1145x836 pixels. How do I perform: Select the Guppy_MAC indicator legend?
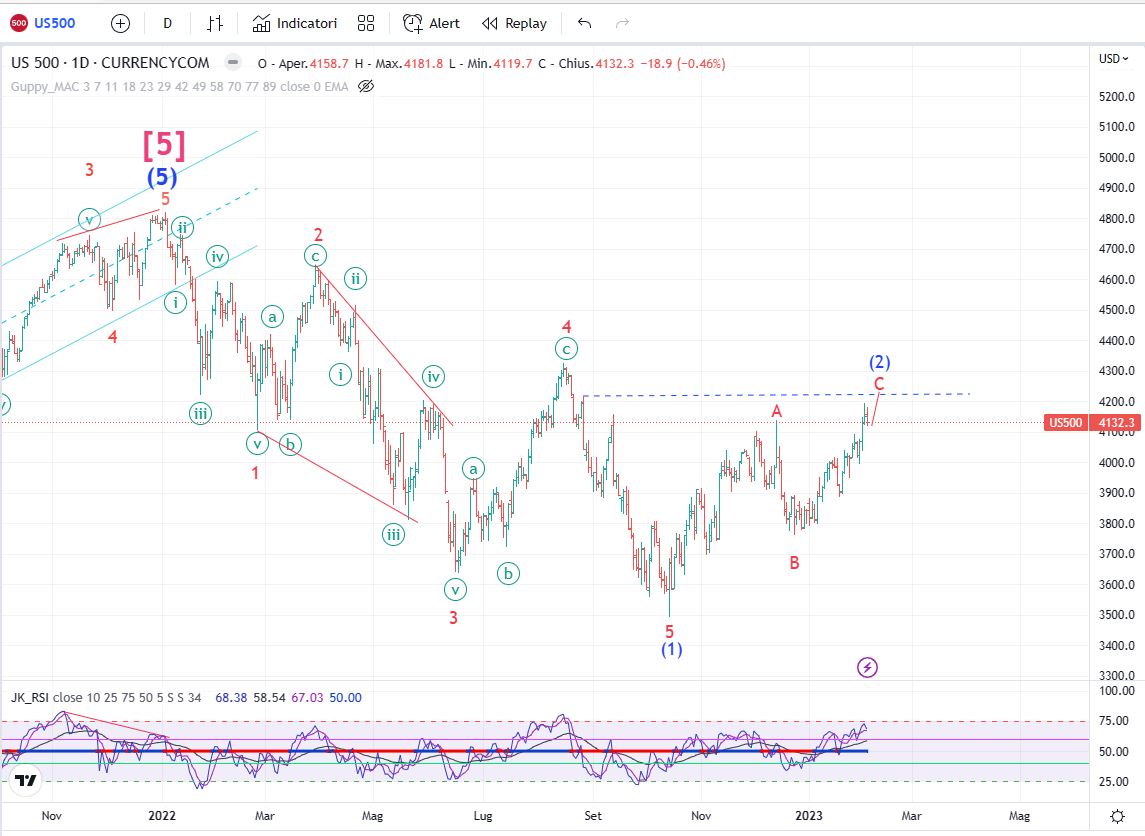(179, 86)
